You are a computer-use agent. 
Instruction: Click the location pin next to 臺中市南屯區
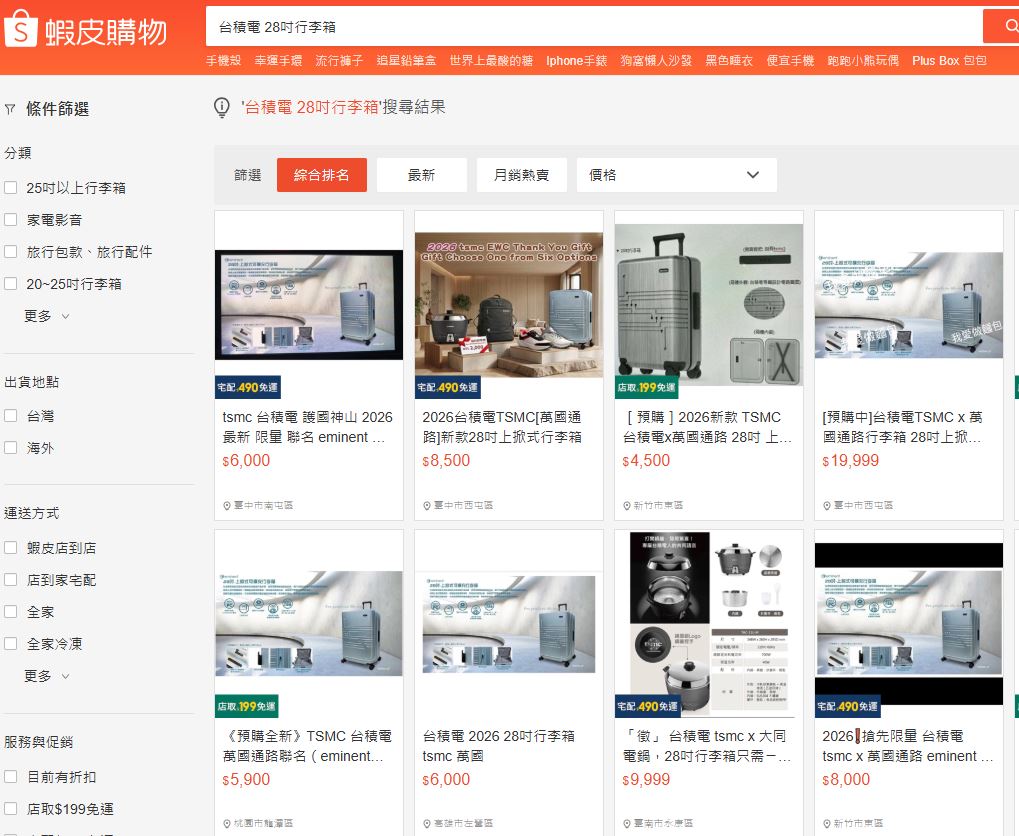coord(225,505)
